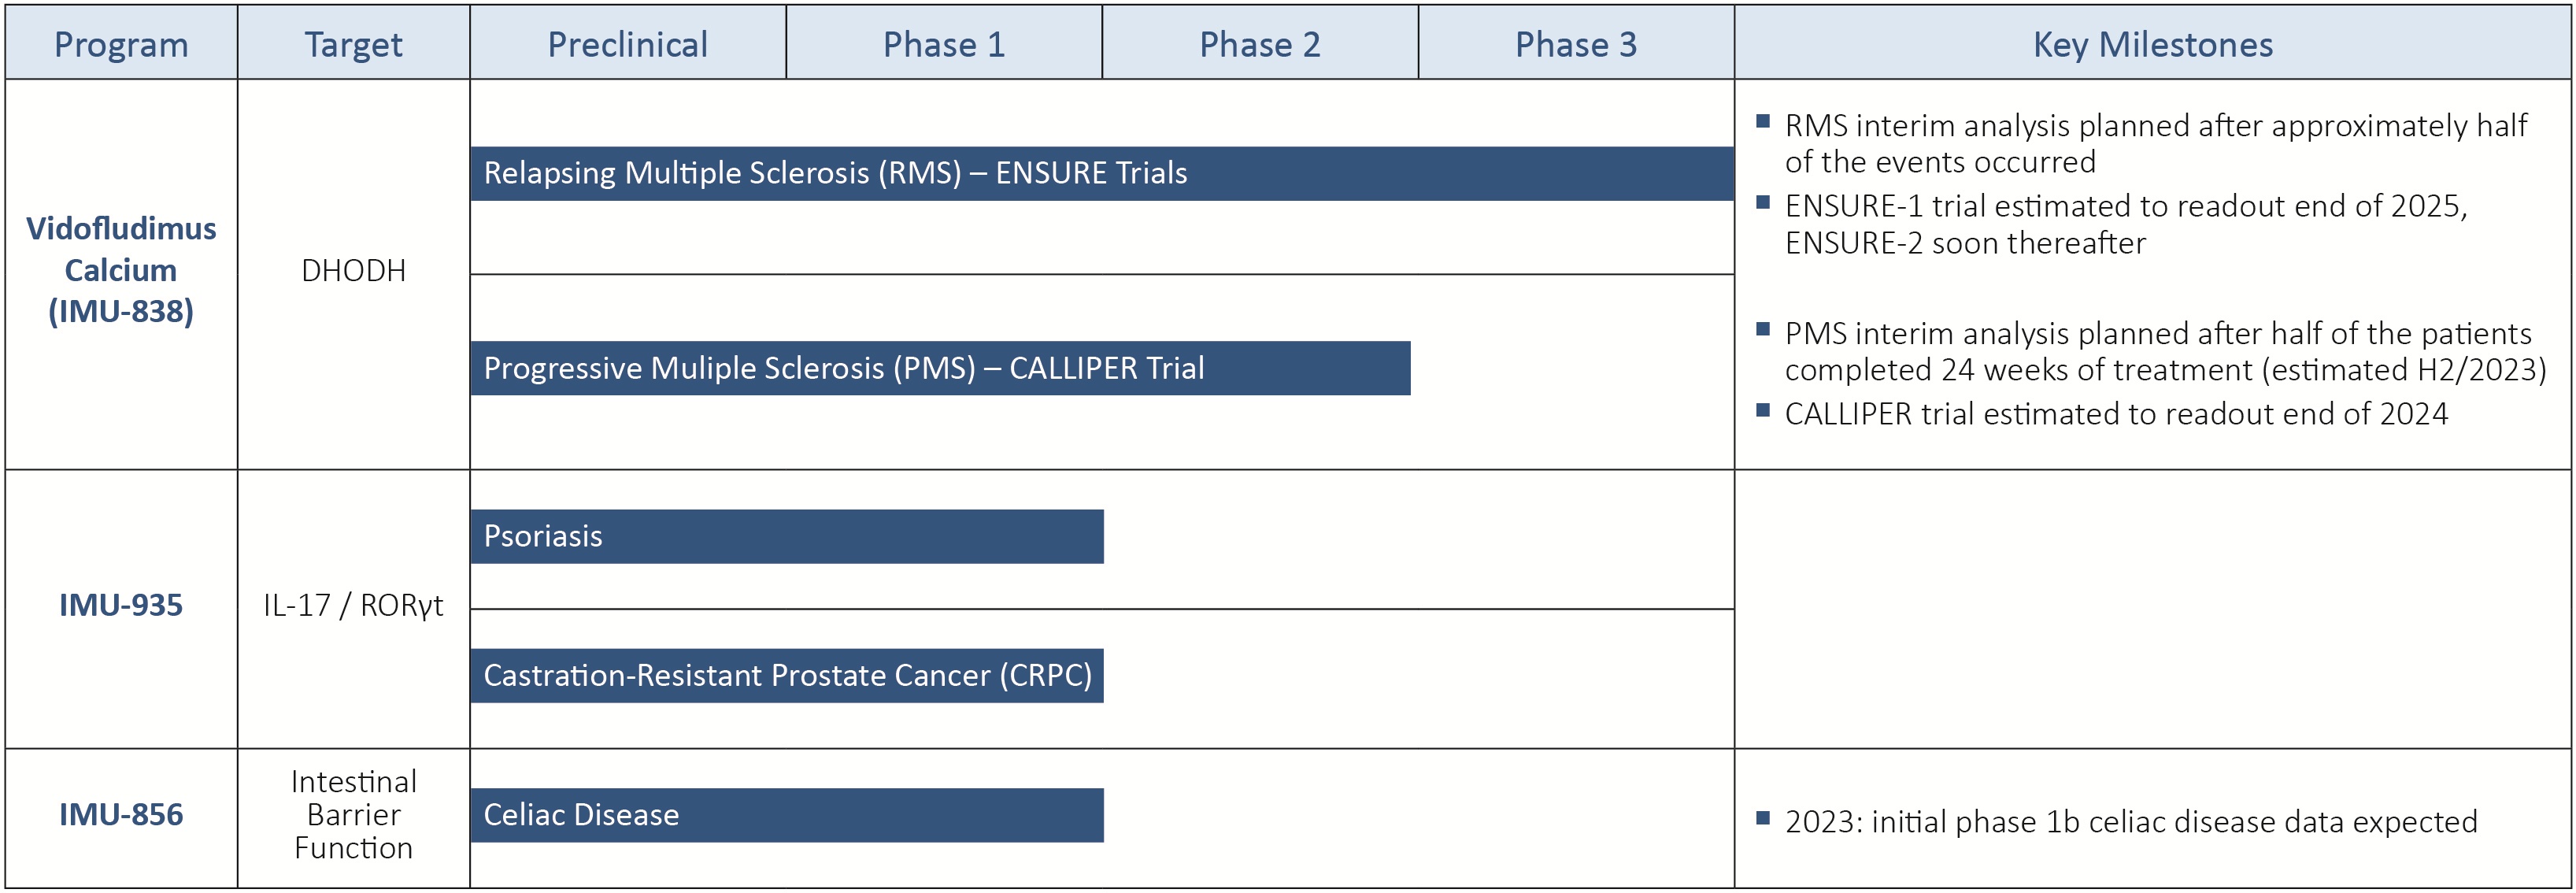Select the Phase 3 column header
This screenshot has height=893, width=2576.
(1576, 45)
